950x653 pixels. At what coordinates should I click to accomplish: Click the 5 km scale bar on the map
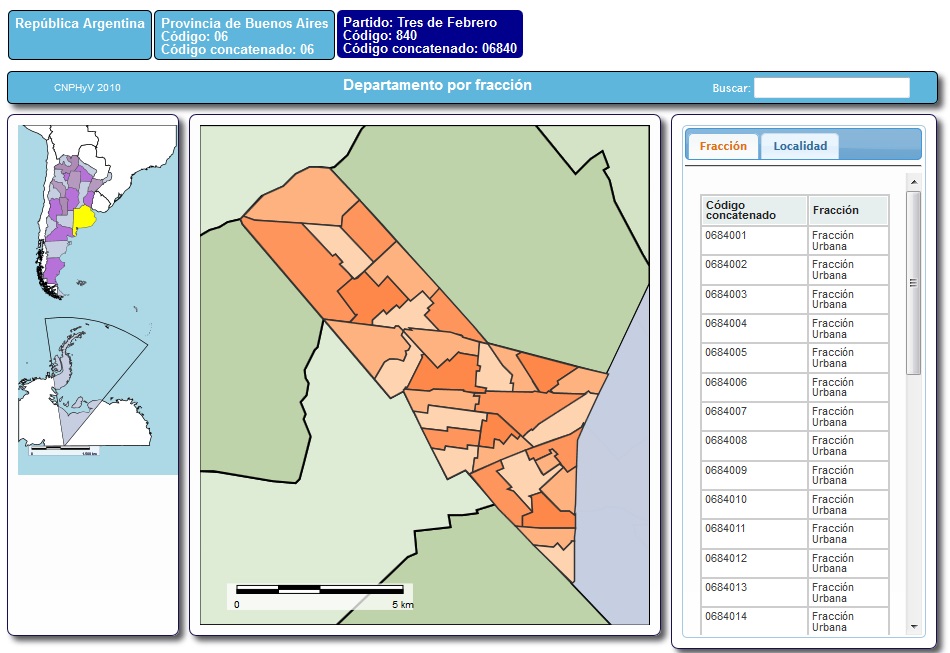[x=320, y=590]
